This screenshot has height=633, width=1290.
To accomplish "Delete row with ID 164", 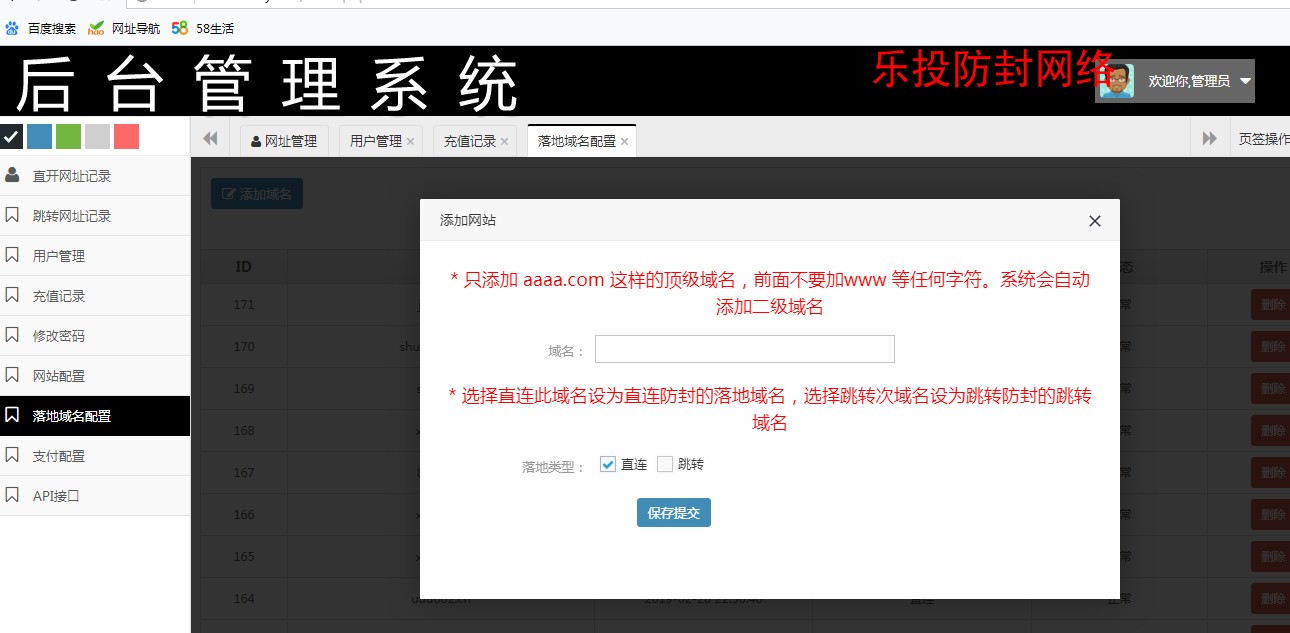I will tap(1271, 599).
